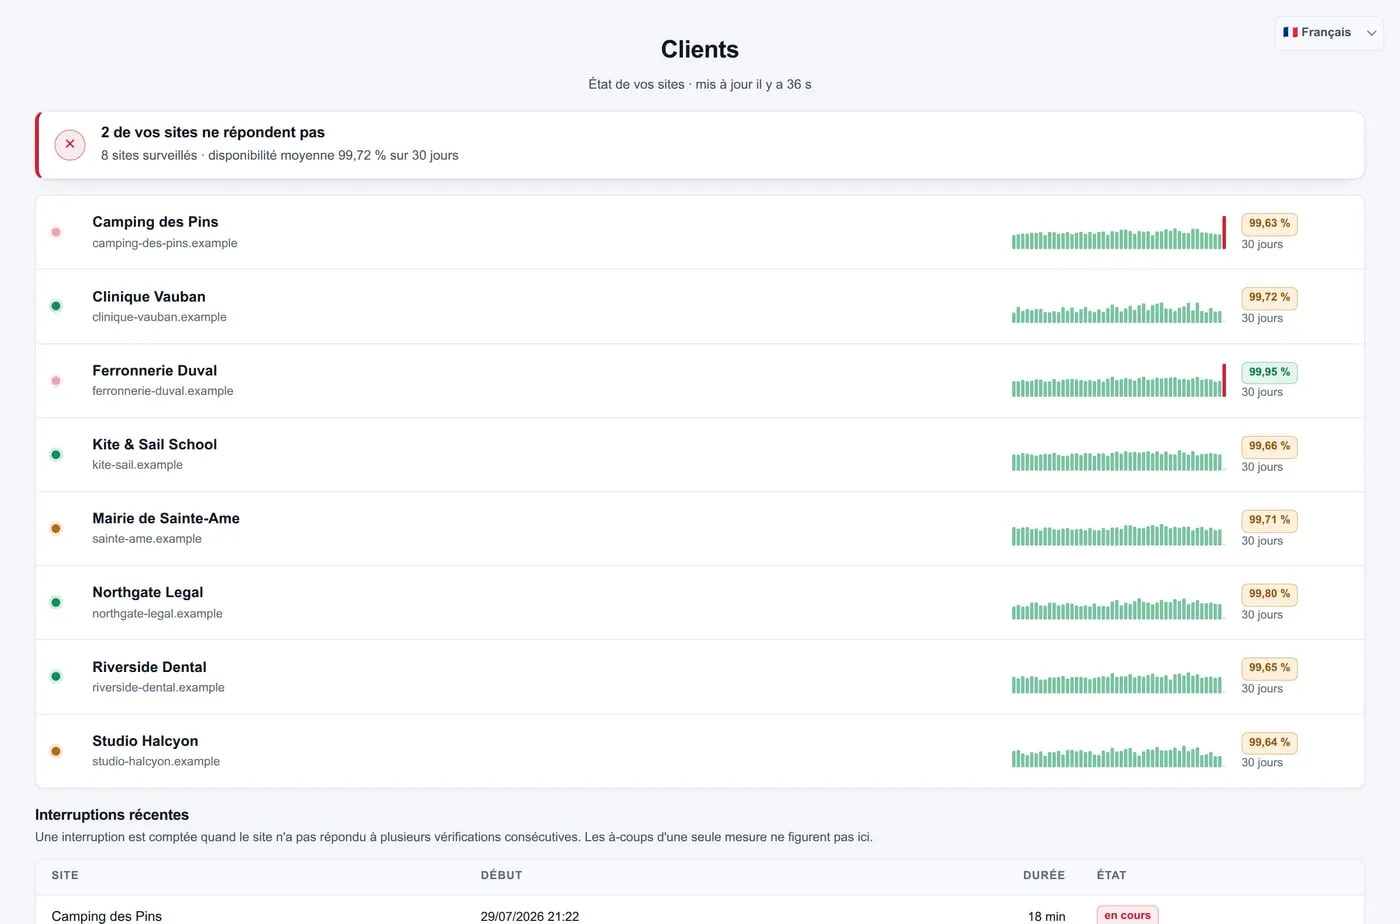Click the 99,80 % uptime badge

tap(1269, 594)
